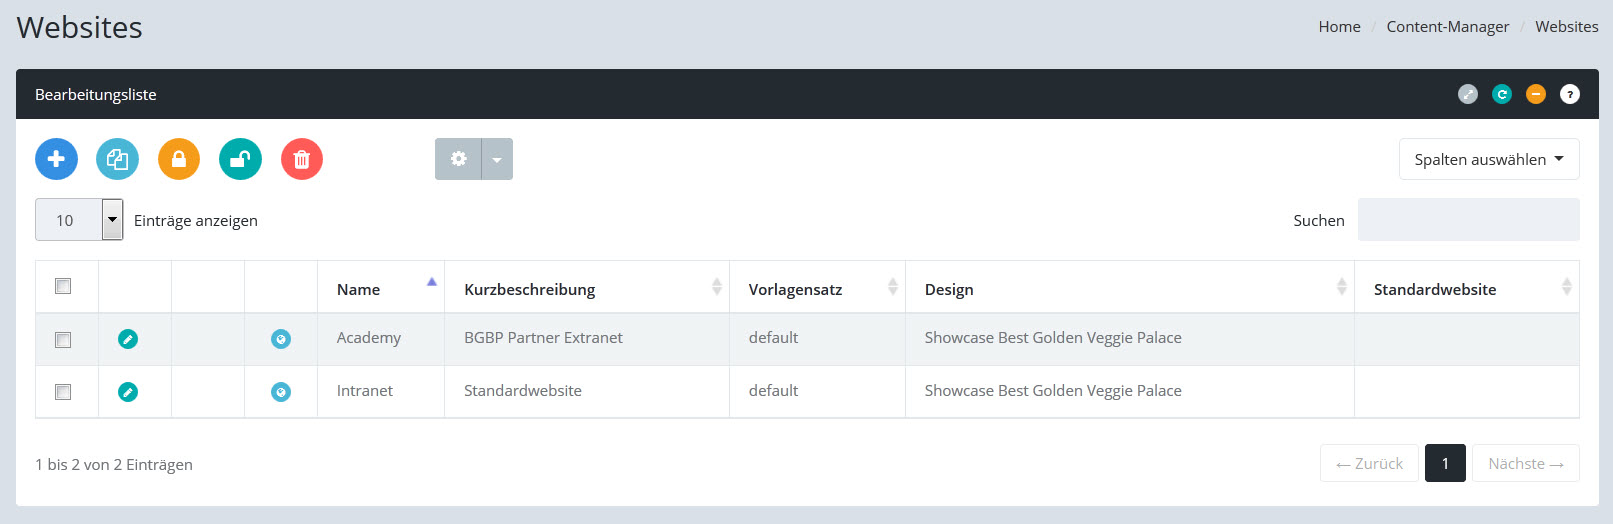Click the Suchen search input field
This screenshot has width=1613, height=524.
tap(1468, 220)
